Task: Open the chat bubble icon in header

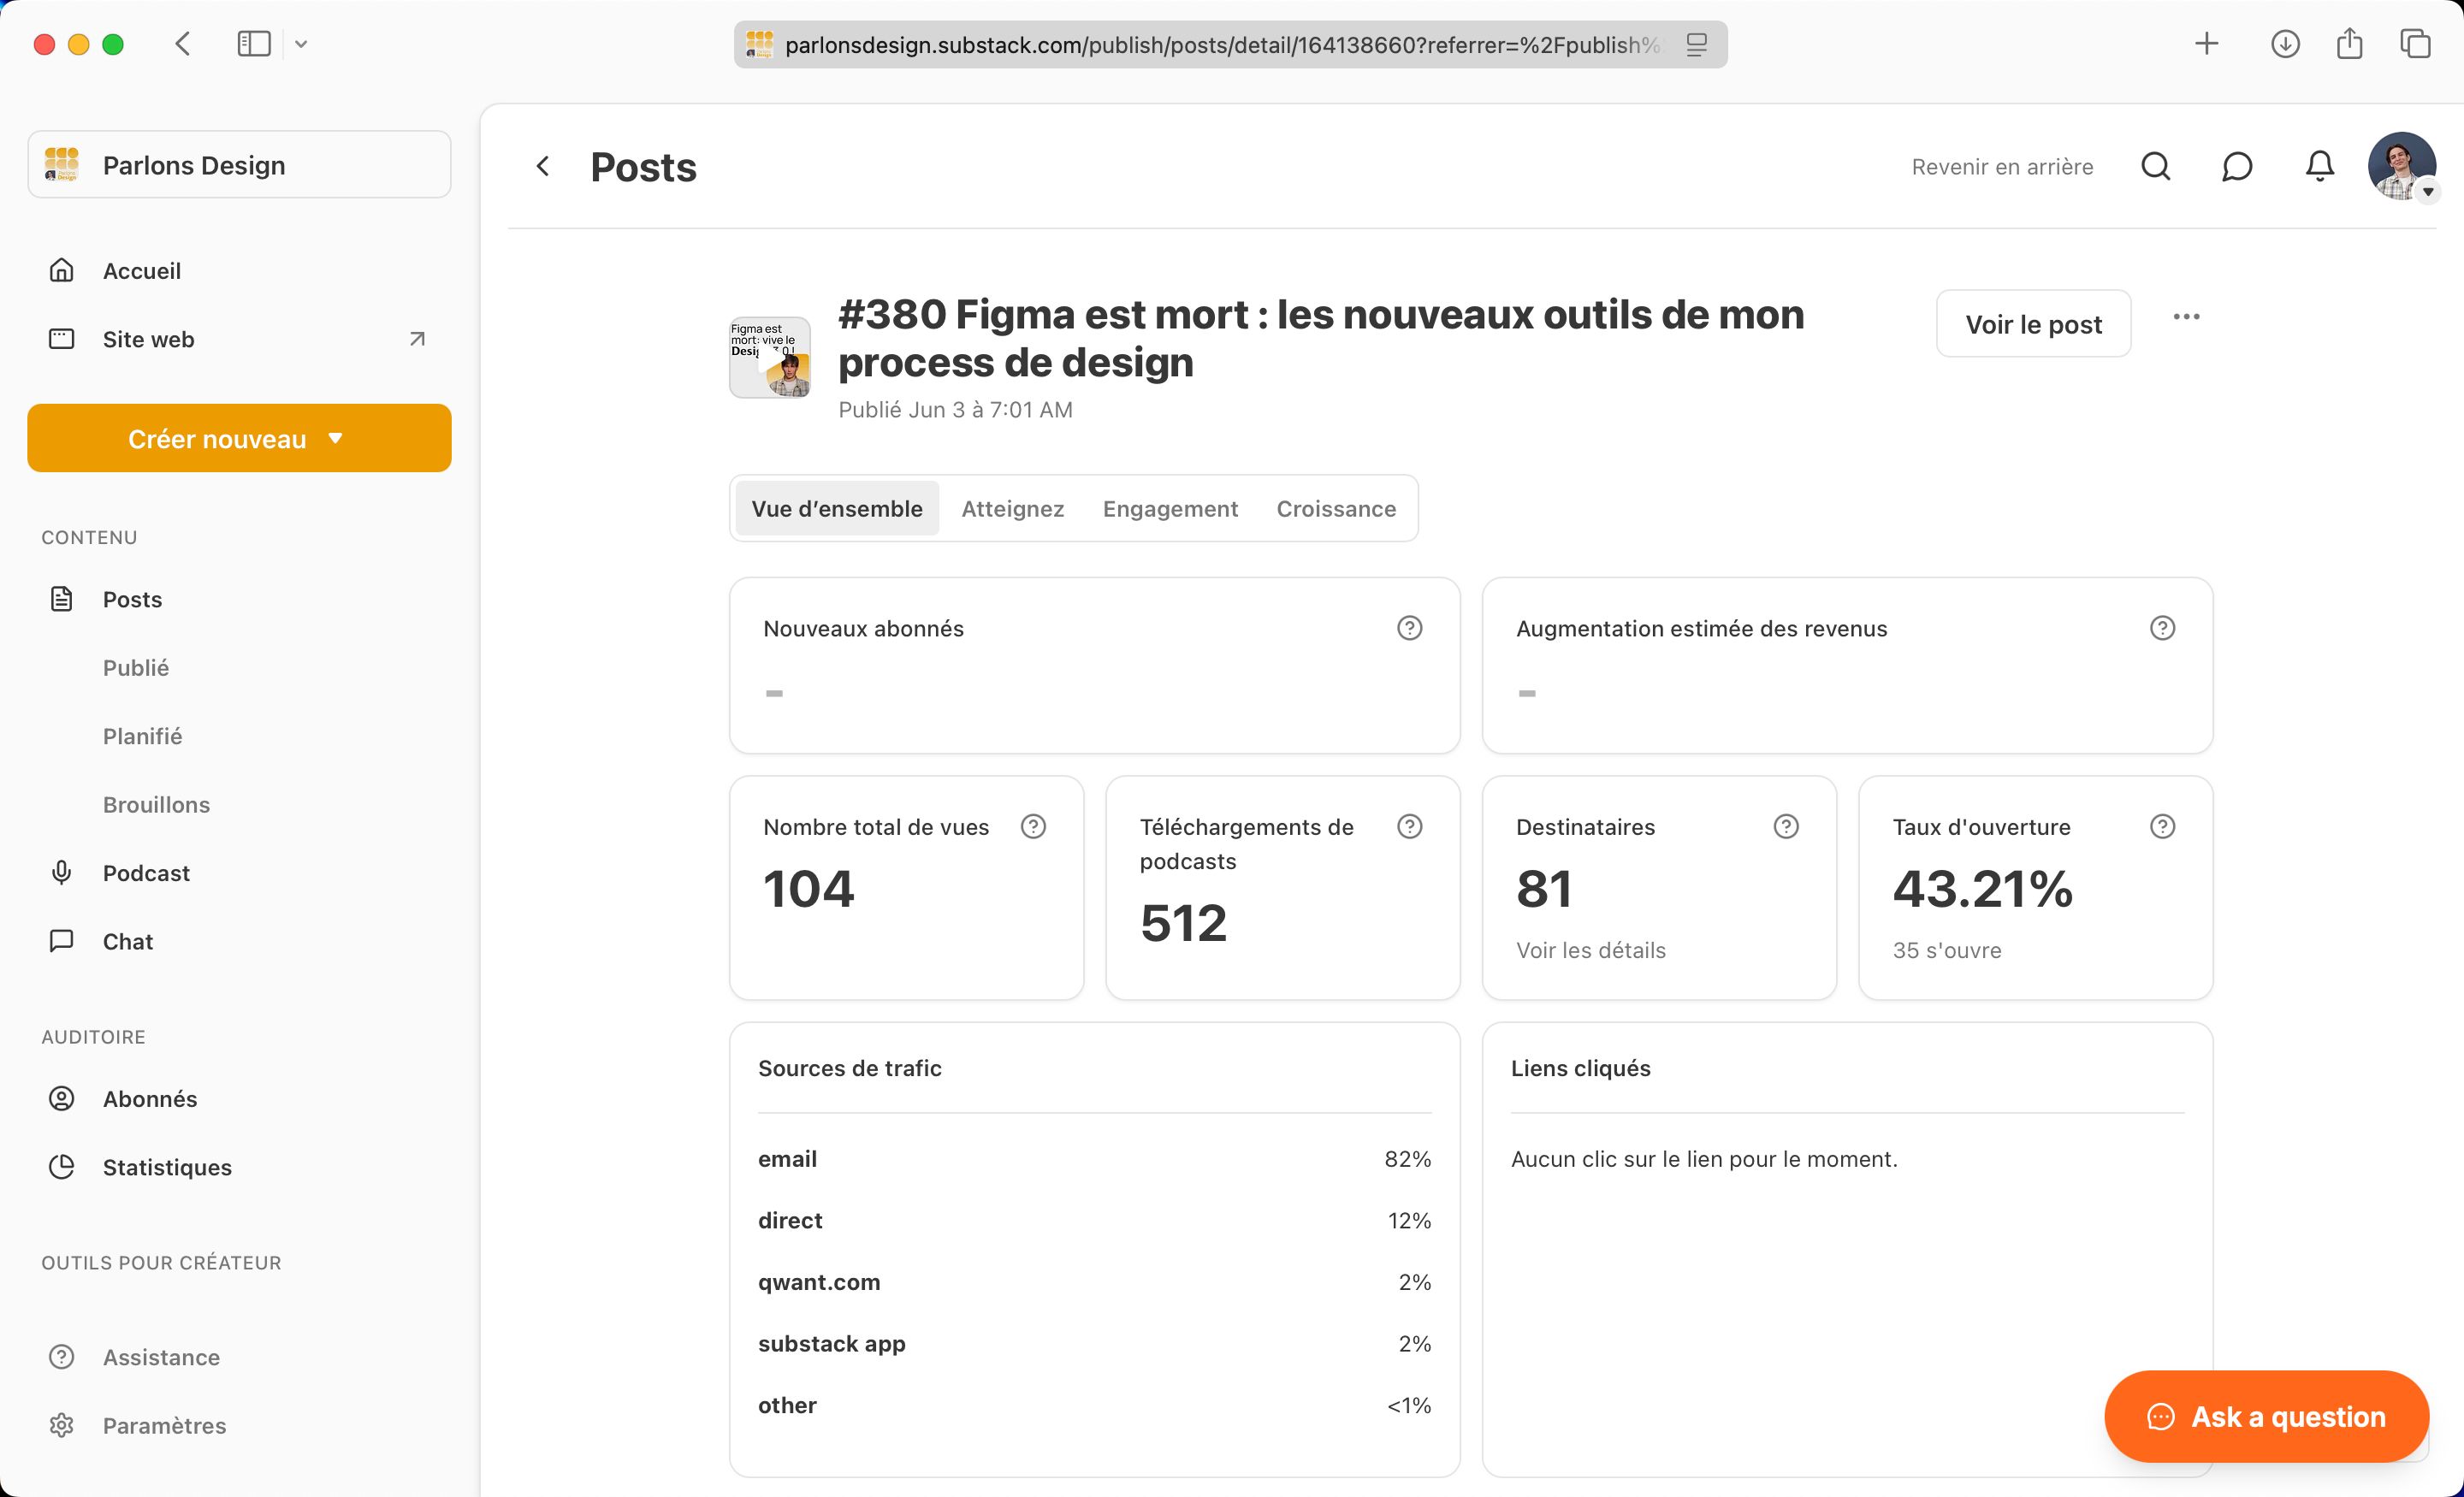Action: coord(2237,166)
